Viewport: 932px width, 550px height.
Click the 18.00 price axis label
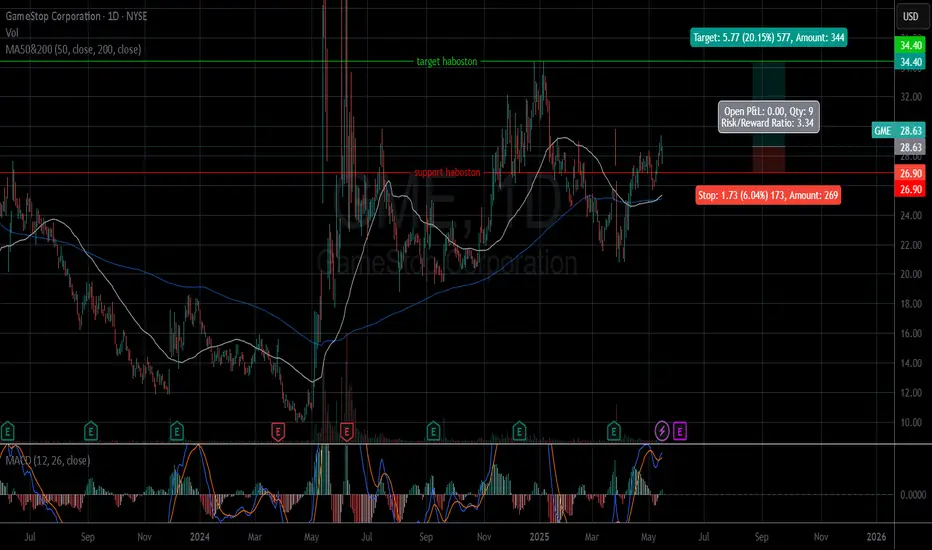911,304
